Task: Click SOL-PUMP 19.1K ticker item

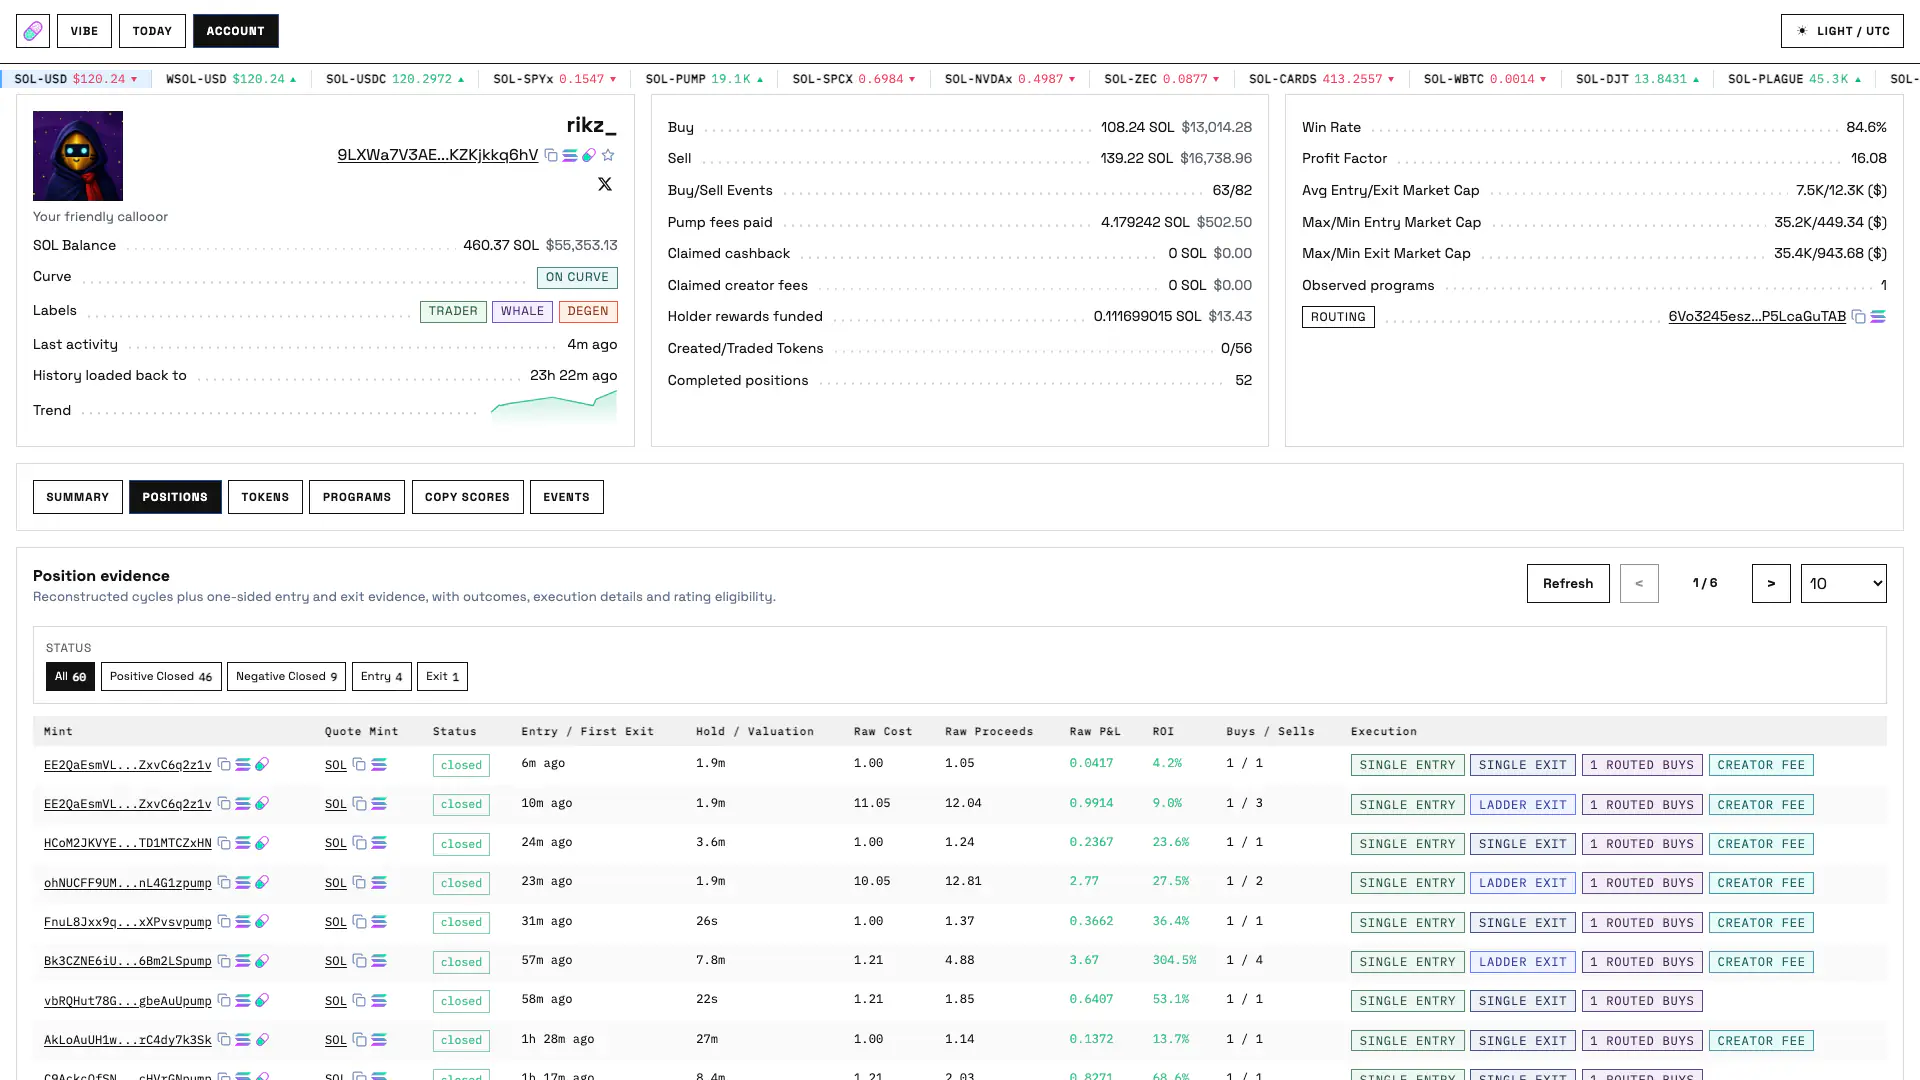Action: (x=704, y=79)
